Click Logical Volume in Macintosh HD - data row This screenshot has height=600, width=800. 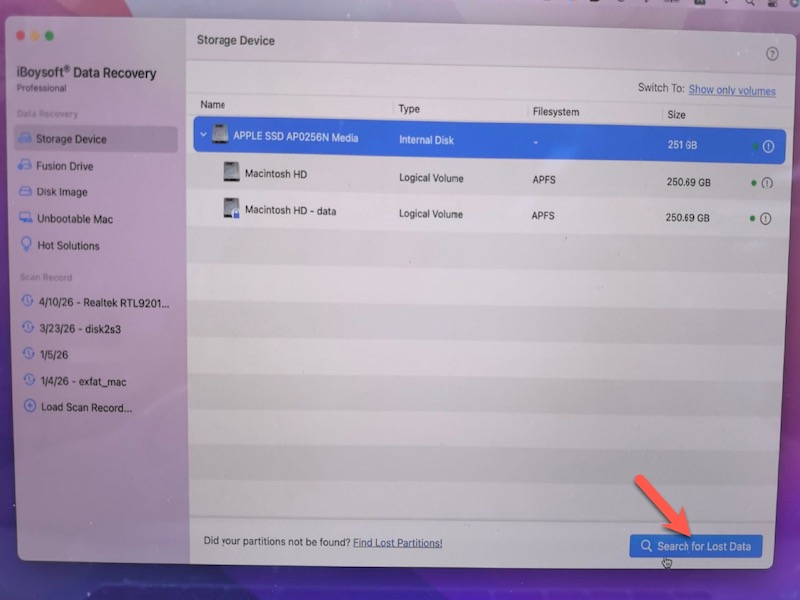coord(431,214)
